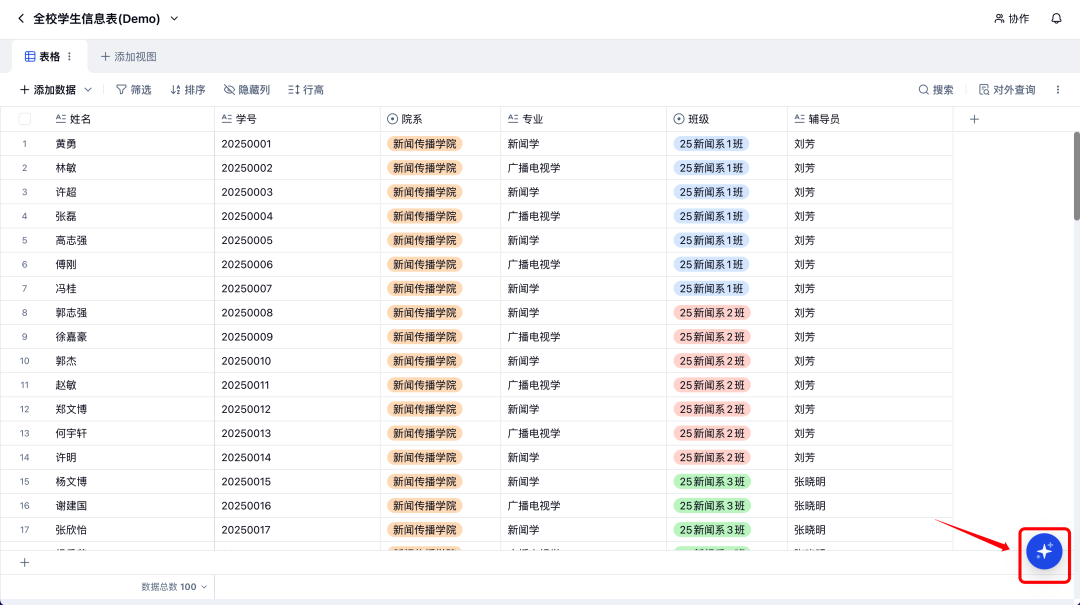This screenshot has height=605, width=1080.
Task: Click row number 6
Action: pos(25,265)
